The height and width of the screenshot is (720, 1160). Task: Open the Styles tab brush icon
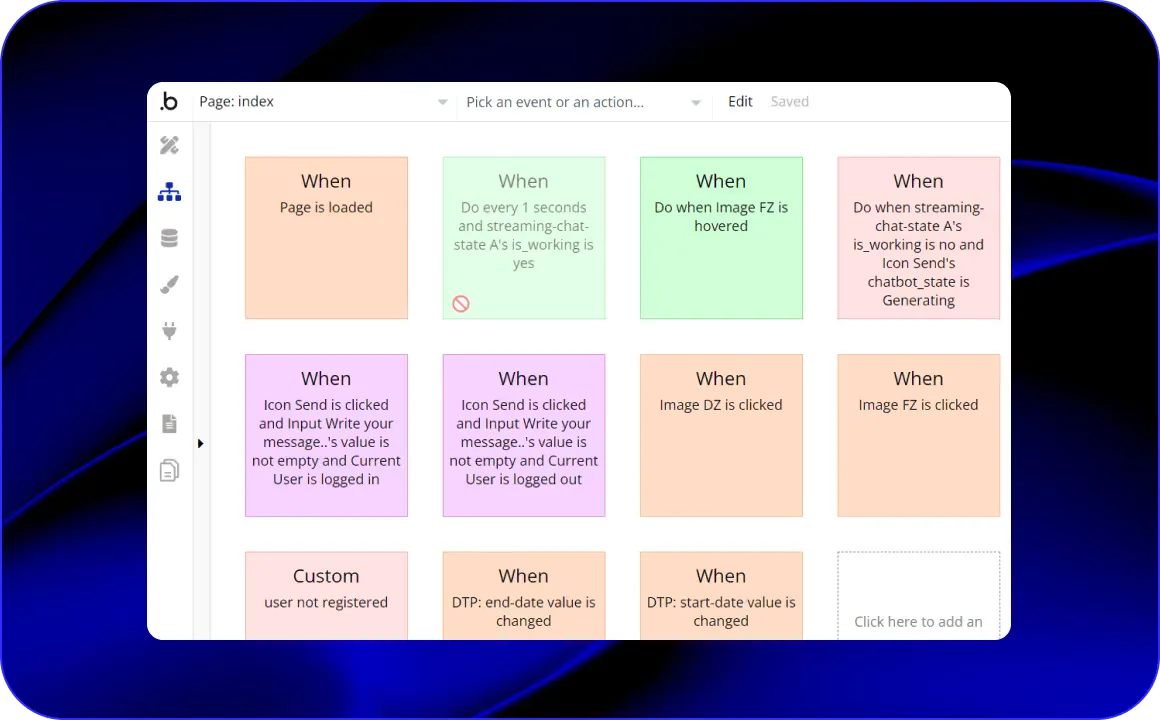point(169,285)
